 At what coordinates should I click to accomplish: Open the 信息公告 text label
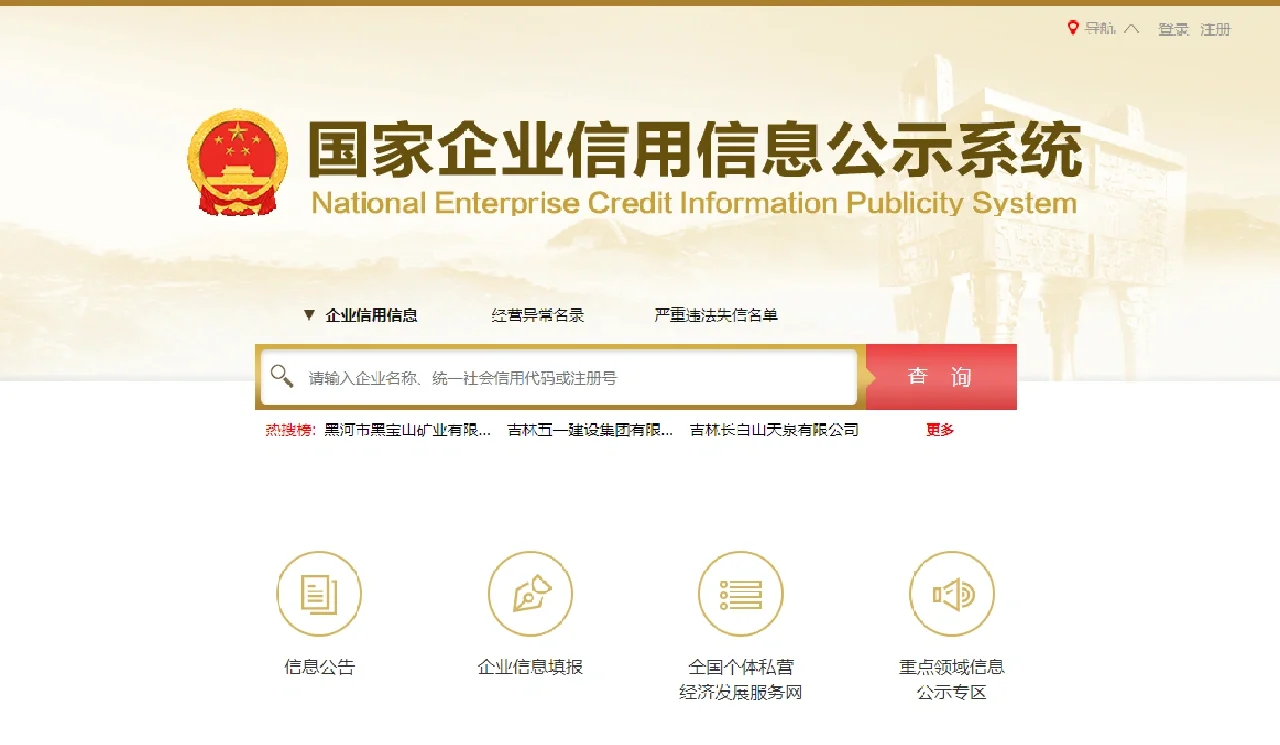pyautogui.click(x=319, y=667)
